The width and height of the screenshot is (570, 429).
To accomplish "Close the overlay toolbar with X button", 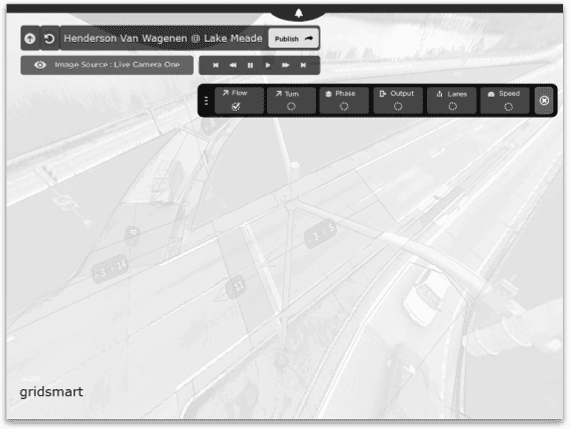I will [x=544, y=100].
